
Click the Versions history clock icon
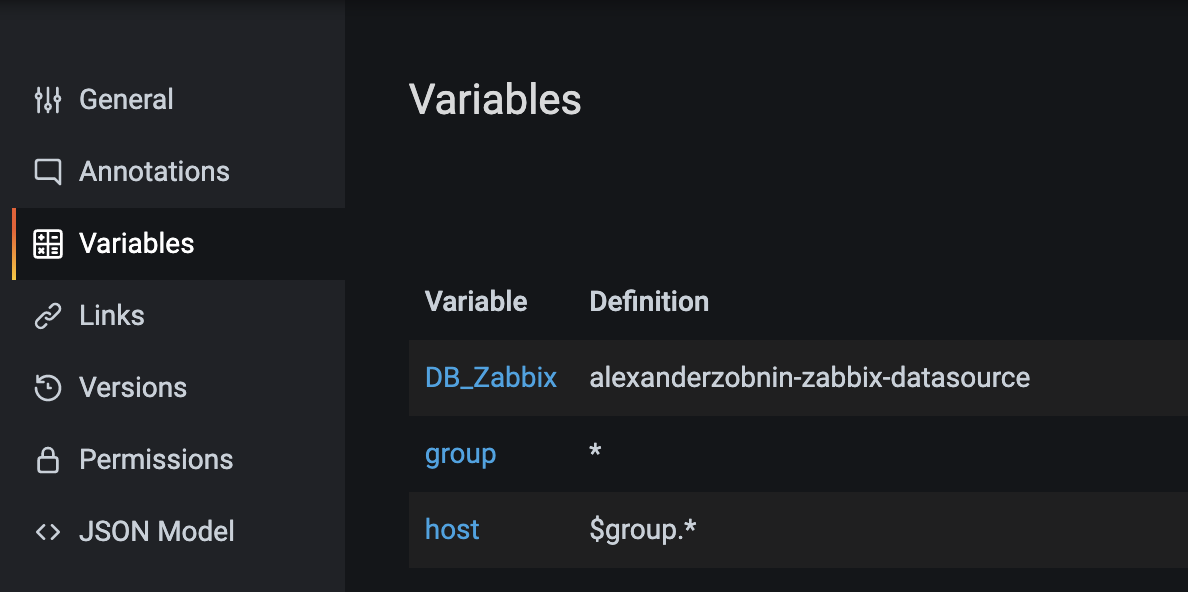[x=48, y=388]
